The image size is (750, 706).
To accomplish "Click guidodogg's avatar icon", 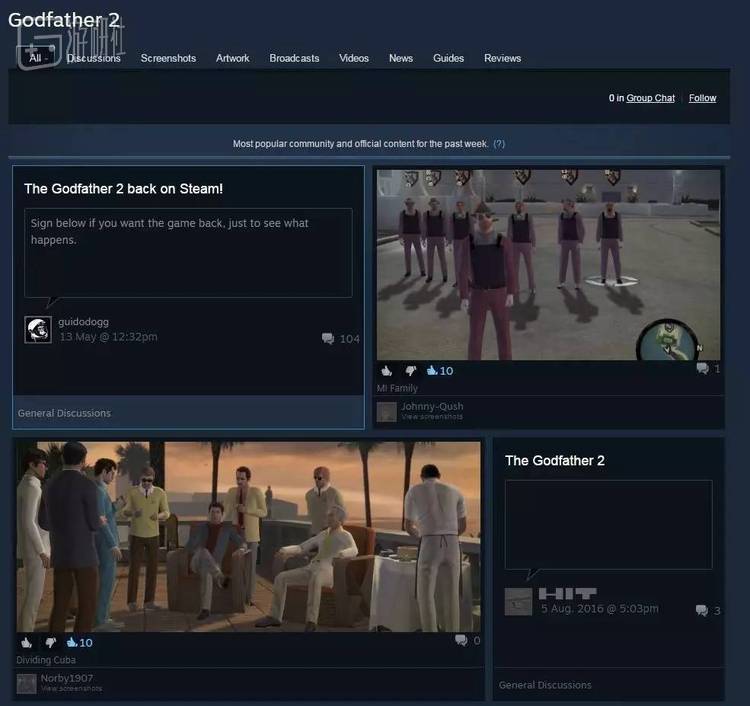I will point(38,330).
